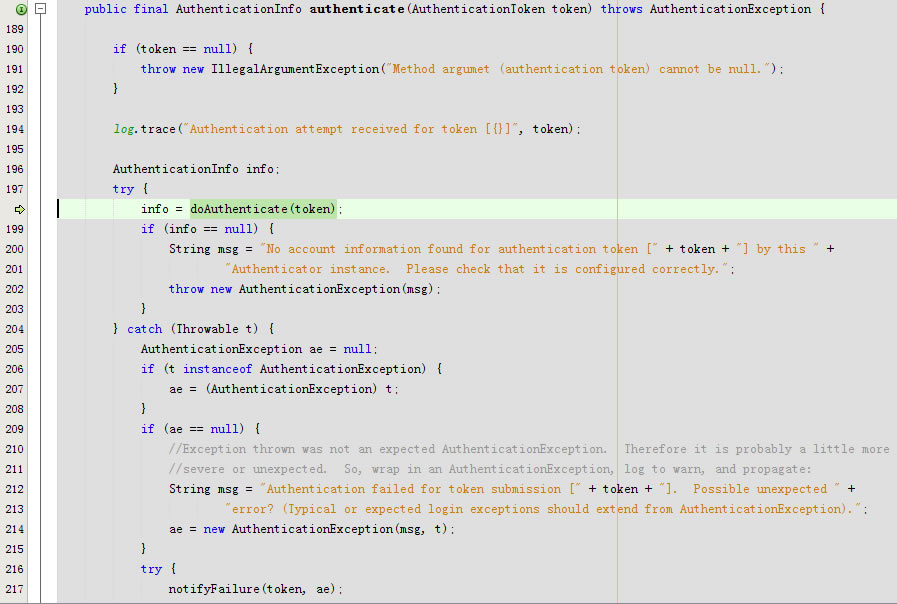Click the bold authenticate method name
Viewport: 897px width, 604px height.
pyautogui.click(x=357, y=9)
